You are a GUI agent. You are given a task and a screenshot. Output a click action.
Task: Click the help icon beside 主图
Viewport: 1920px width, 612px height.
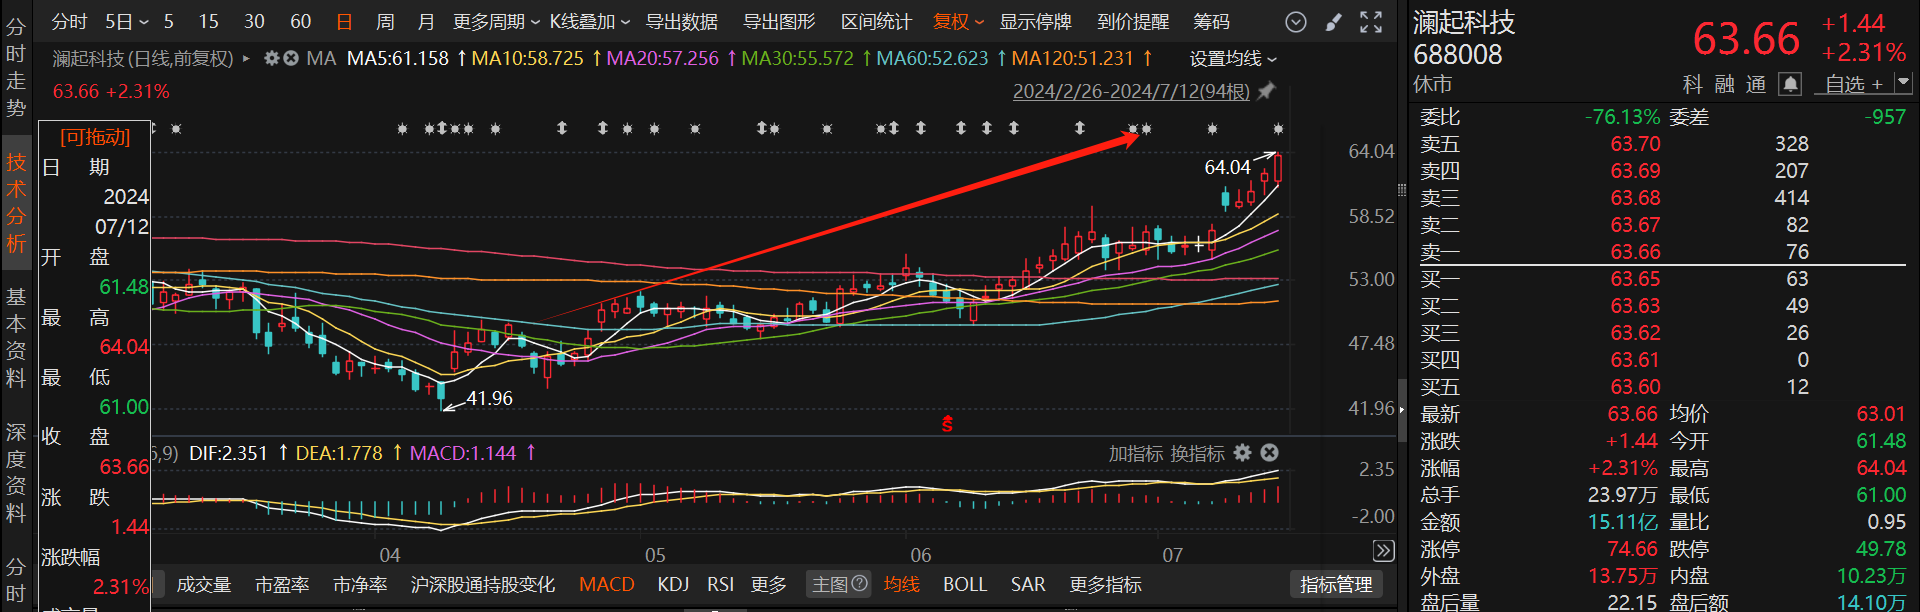(x=859, y=584)
